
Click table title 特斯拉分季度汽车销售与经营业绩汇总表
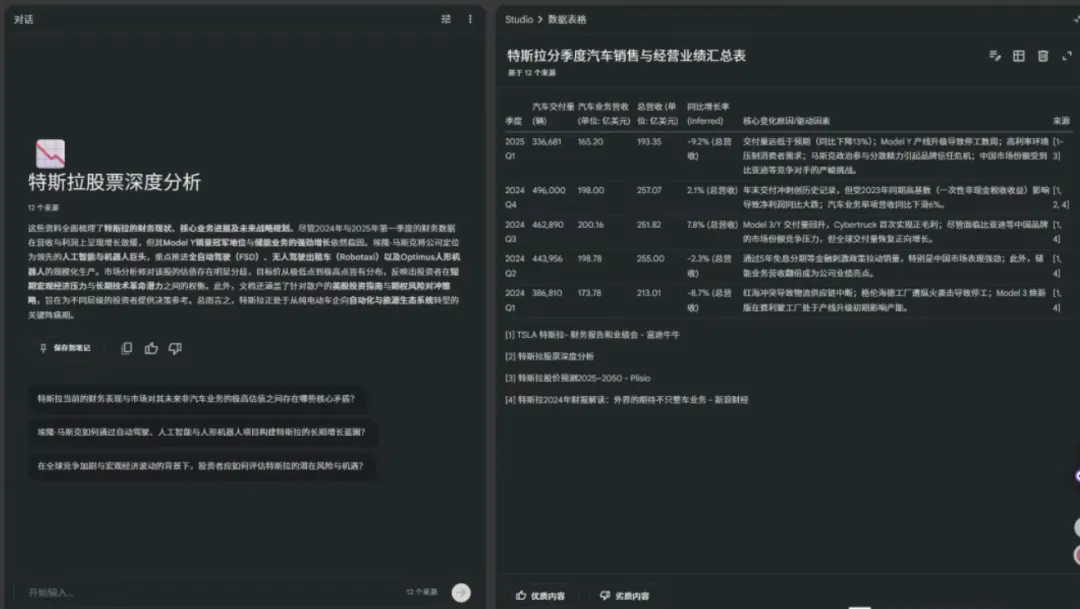pos(626,56)
